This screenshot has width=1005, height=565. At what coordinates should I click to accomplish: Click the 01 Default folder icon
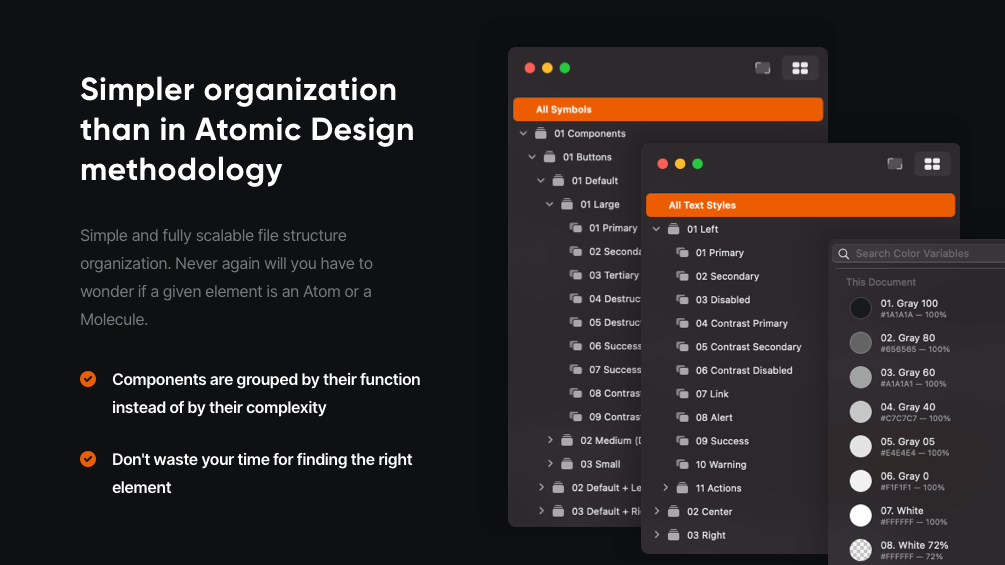pos(559,181)
